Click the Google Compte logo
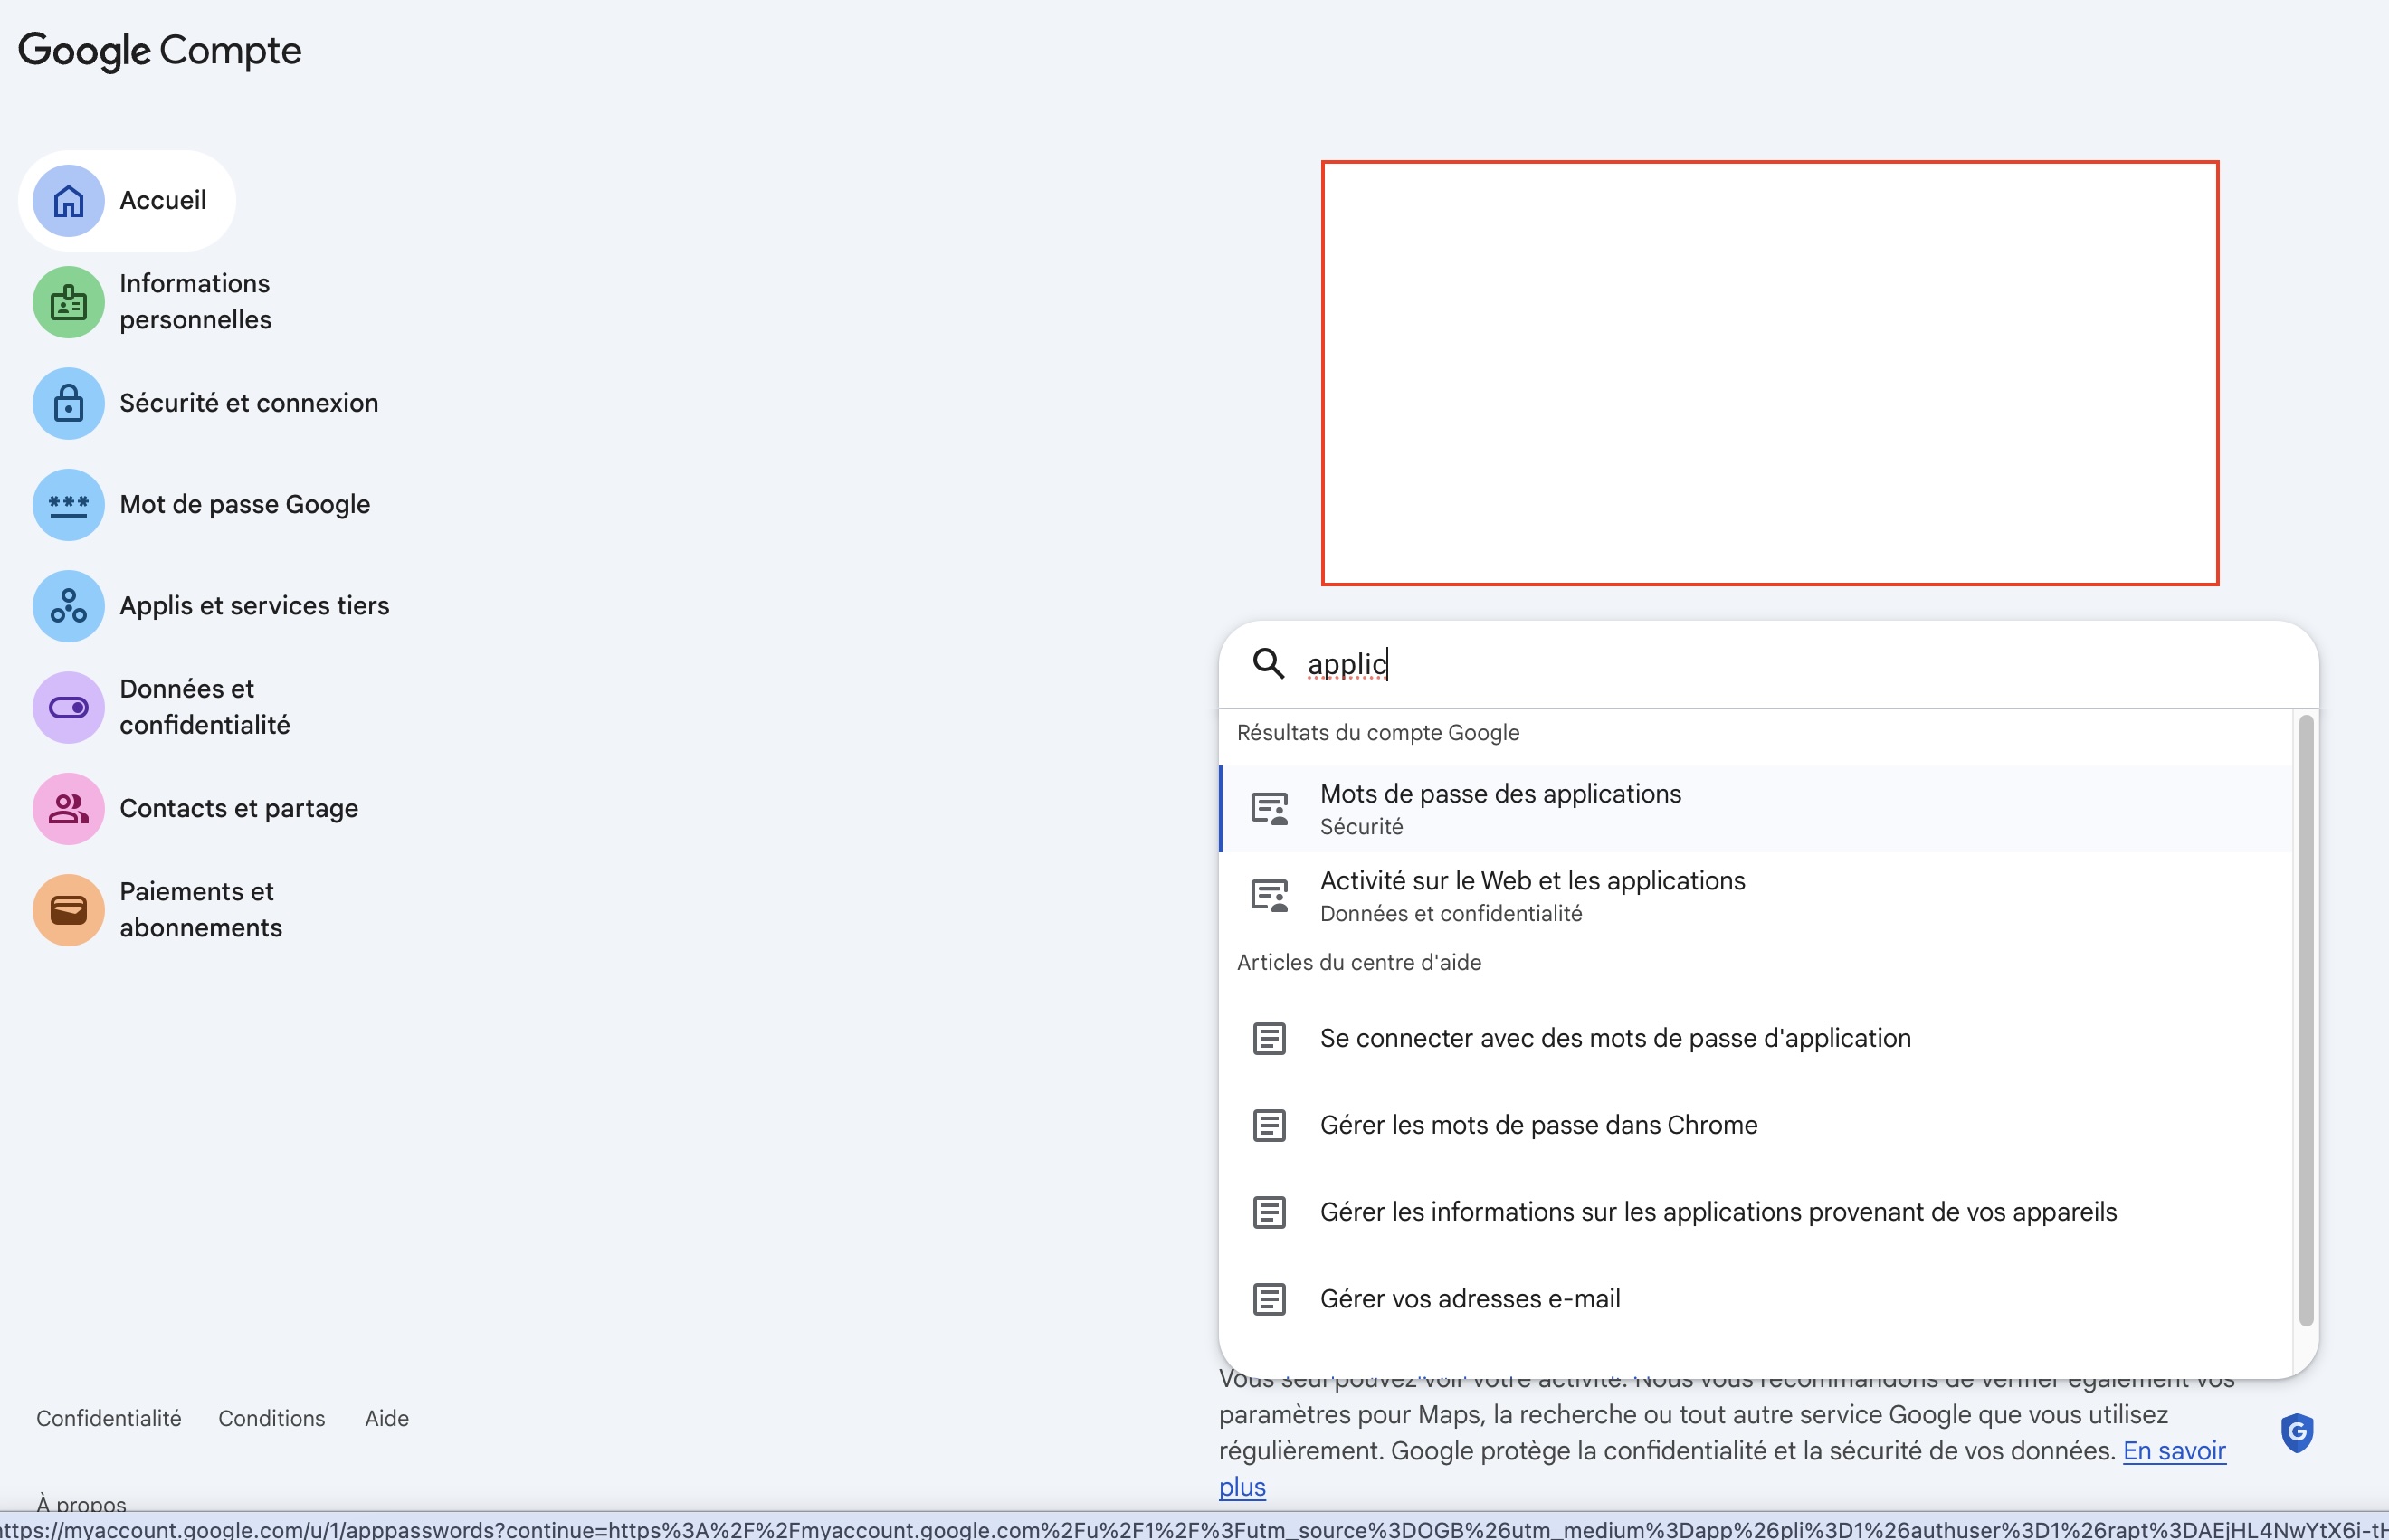This screenshot has height=1540, width=2389. pyautogui.click(x=159, y=50)
